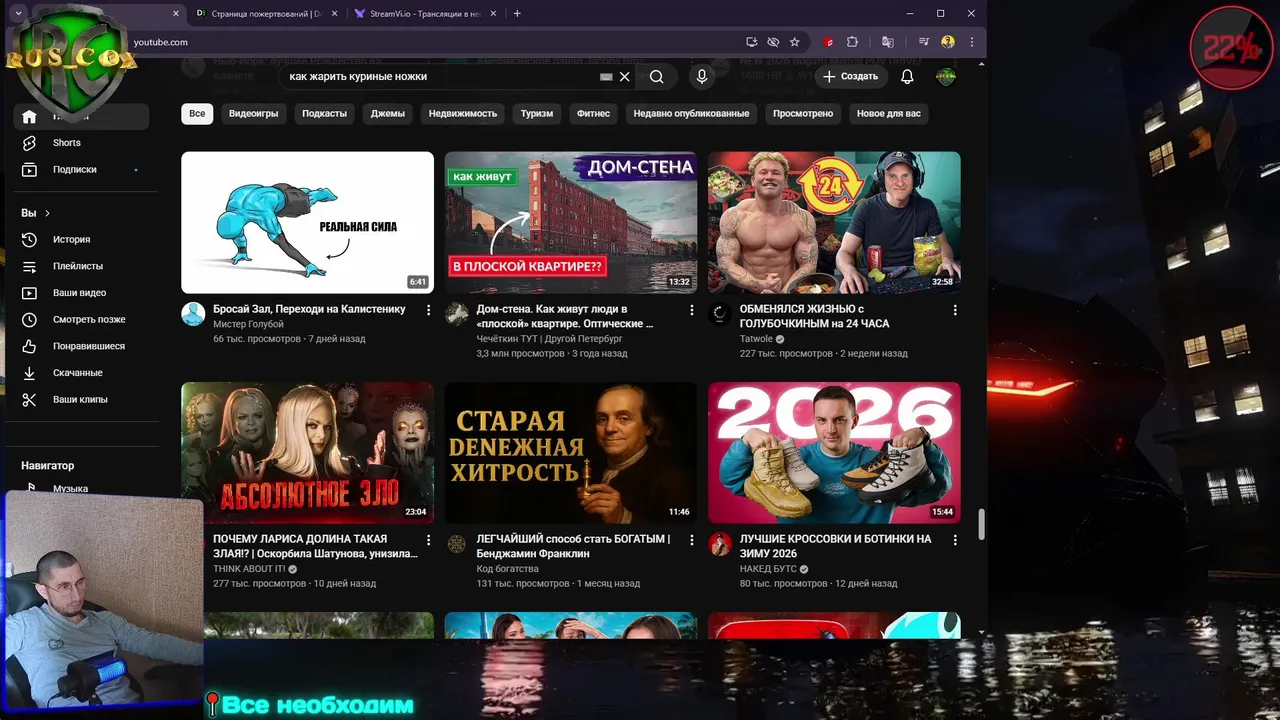Open browser extensions puzzle icon
The image size is (1280, 720).
(x=852, y=42)
